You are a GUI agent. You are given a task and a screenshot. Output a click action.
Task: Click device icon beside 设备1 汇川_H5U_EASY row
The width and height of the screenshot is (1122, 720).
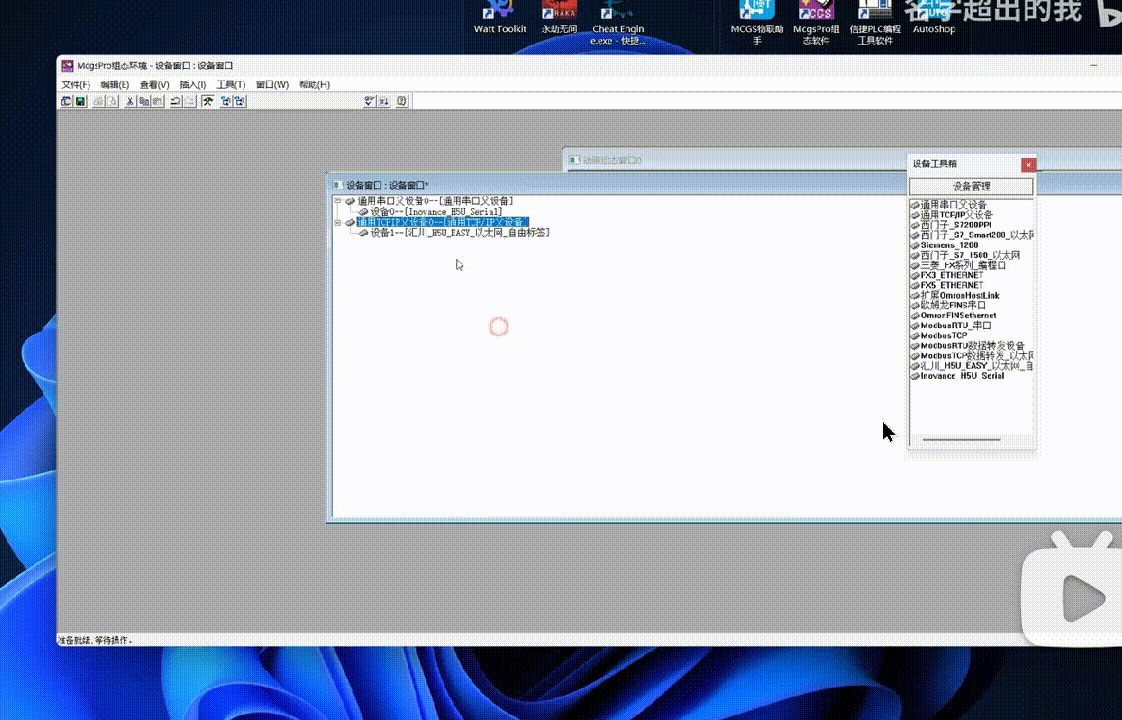tap(364, 233)
